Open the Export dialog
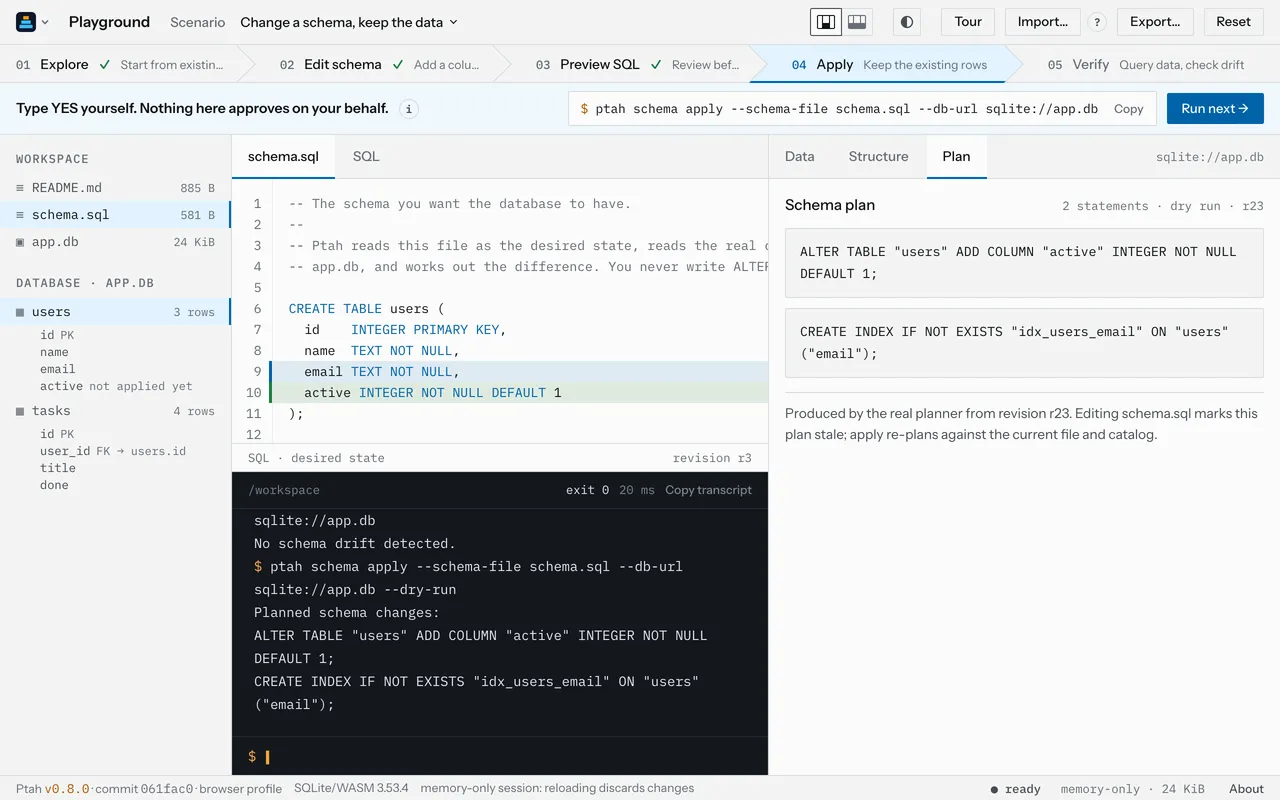 coord(1154,22)
